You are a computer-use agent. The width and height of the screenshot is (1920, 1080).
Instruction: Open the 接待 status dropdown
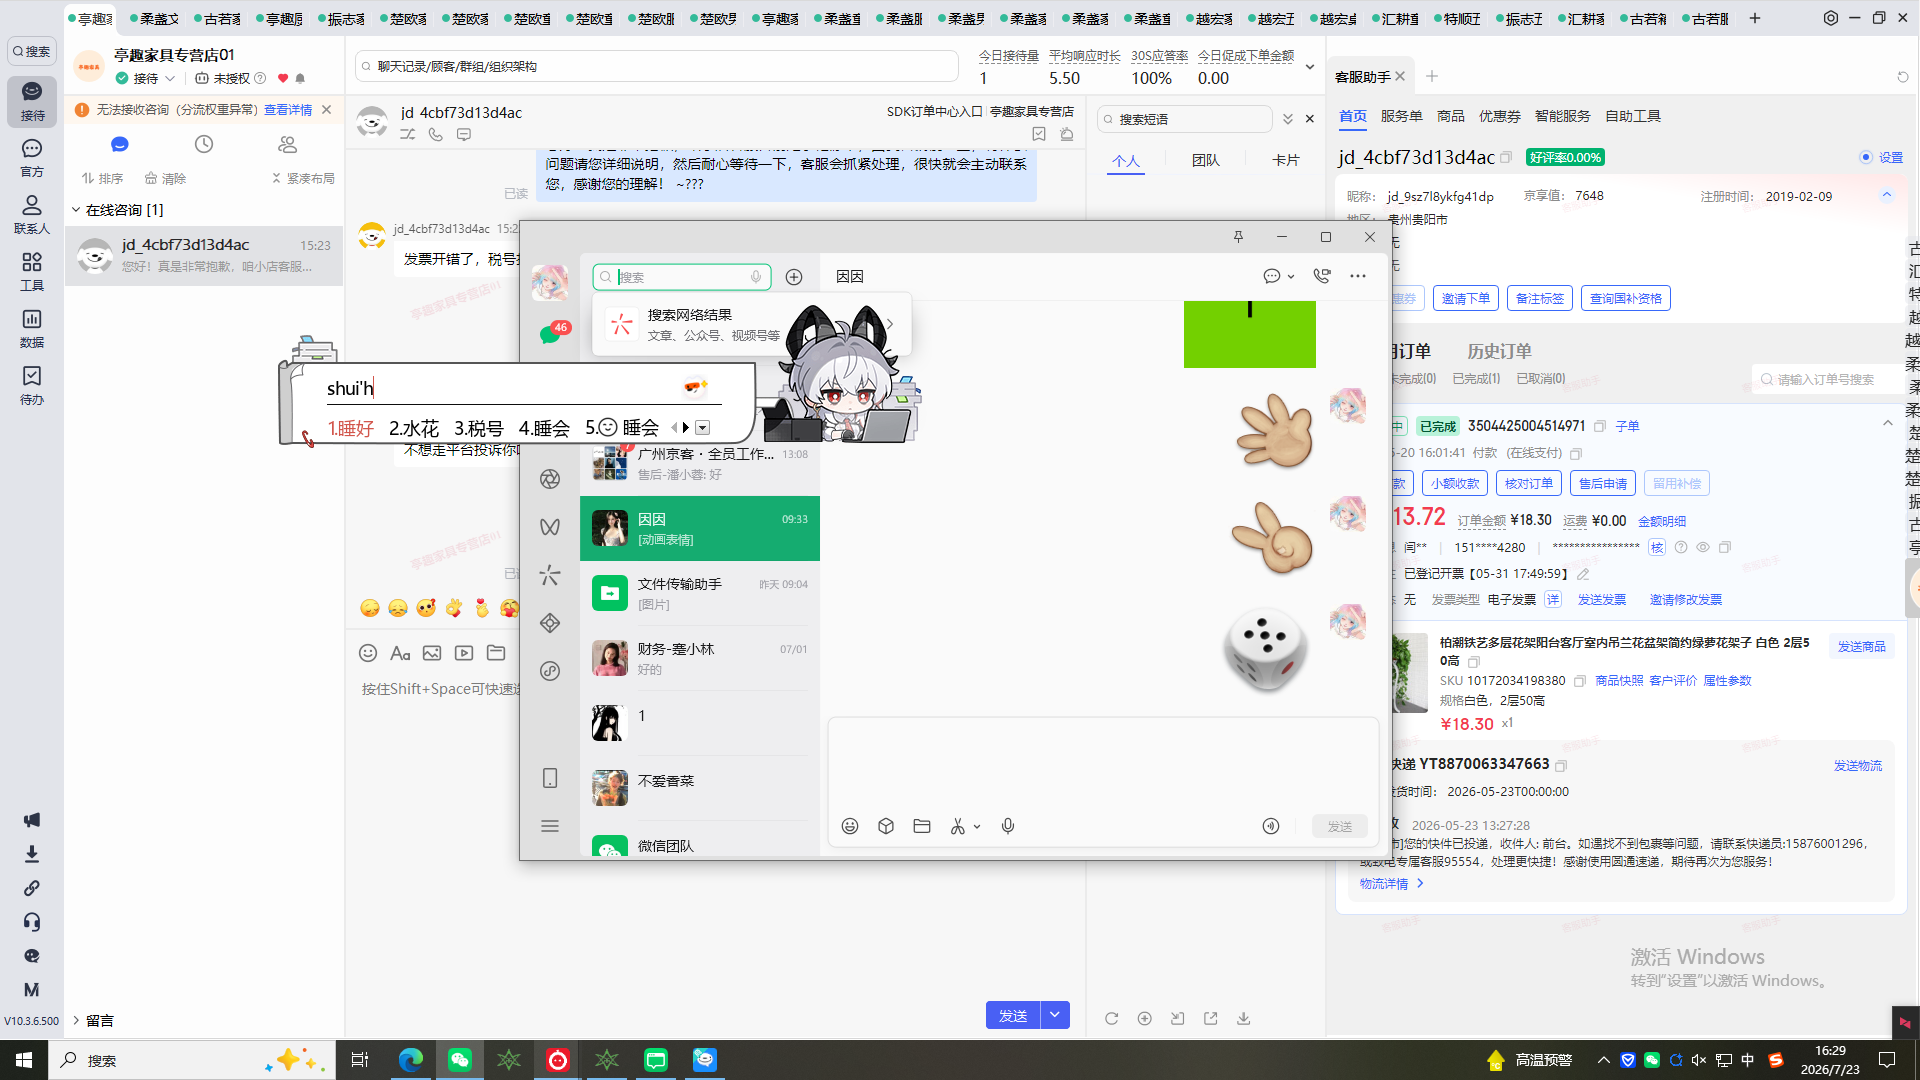[170, 78]
